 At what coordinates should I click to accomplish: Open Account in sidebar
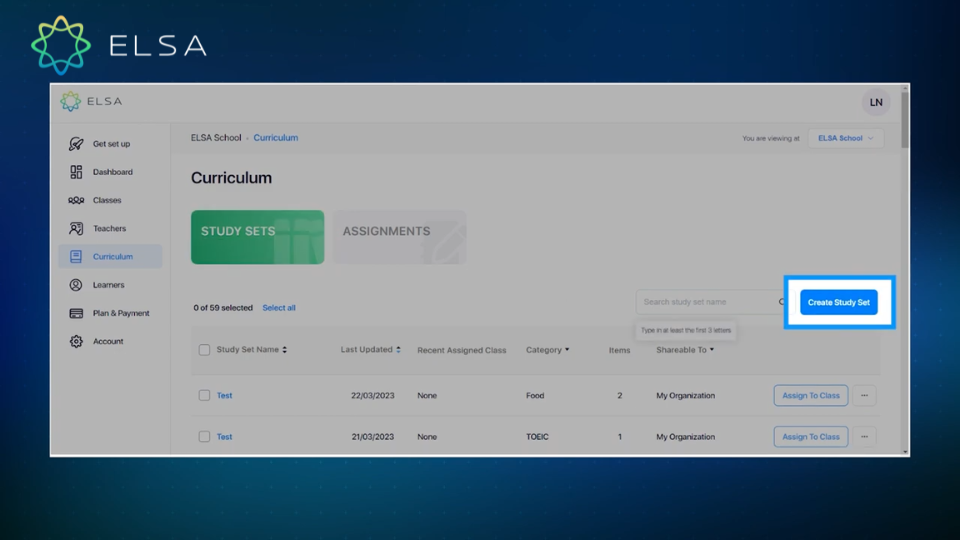(x=110, y=341)
